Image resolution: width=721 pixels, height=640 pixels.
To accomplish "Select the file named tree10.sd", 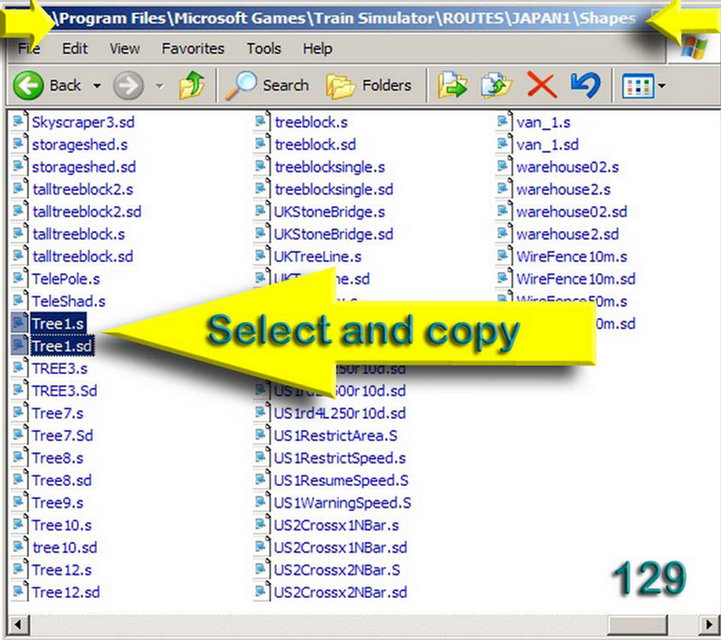I will pos(64,547).
